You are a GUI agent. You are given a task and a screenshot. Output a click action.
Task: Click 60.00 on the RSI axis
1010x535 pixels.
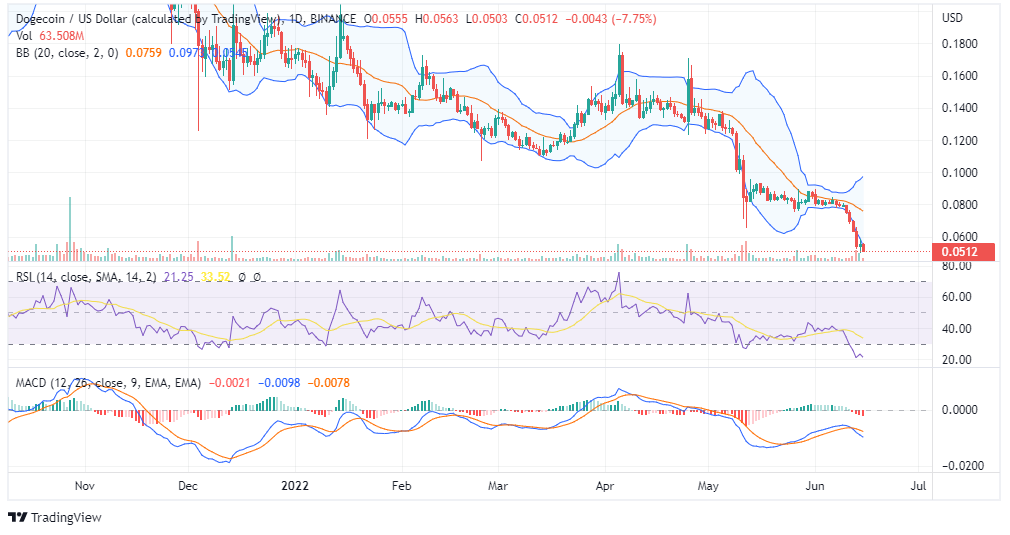pyautogui.click(x=957, y=297)
